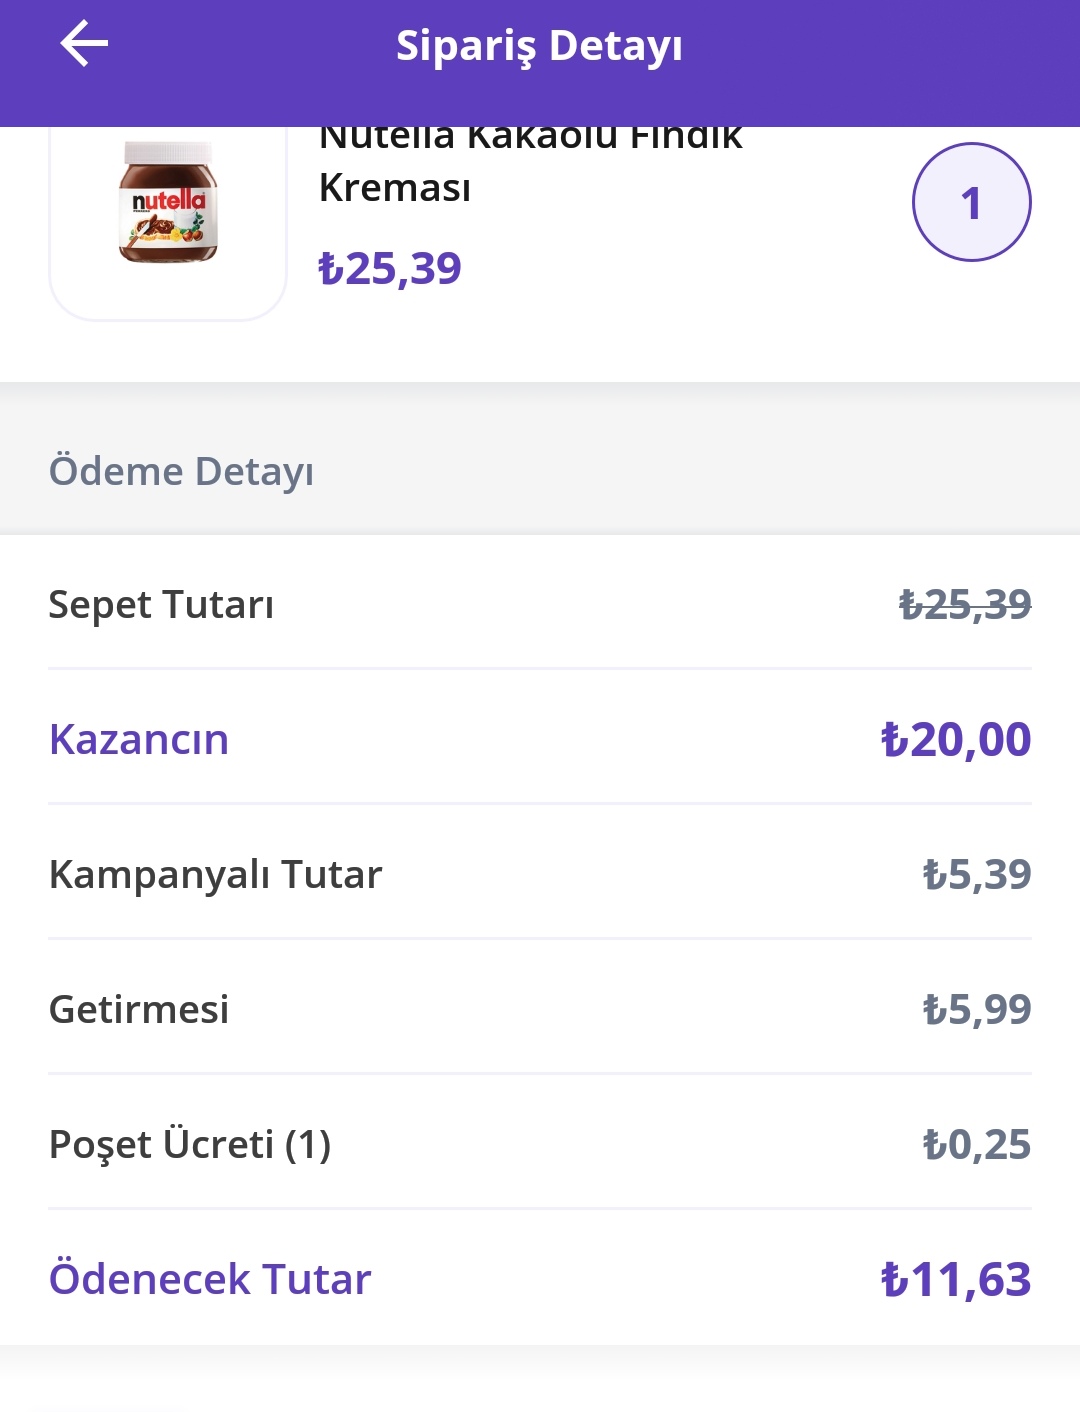Select the Poşet Ücreti (1) row
The image size is (1080, 1412).
[540, 1144]
